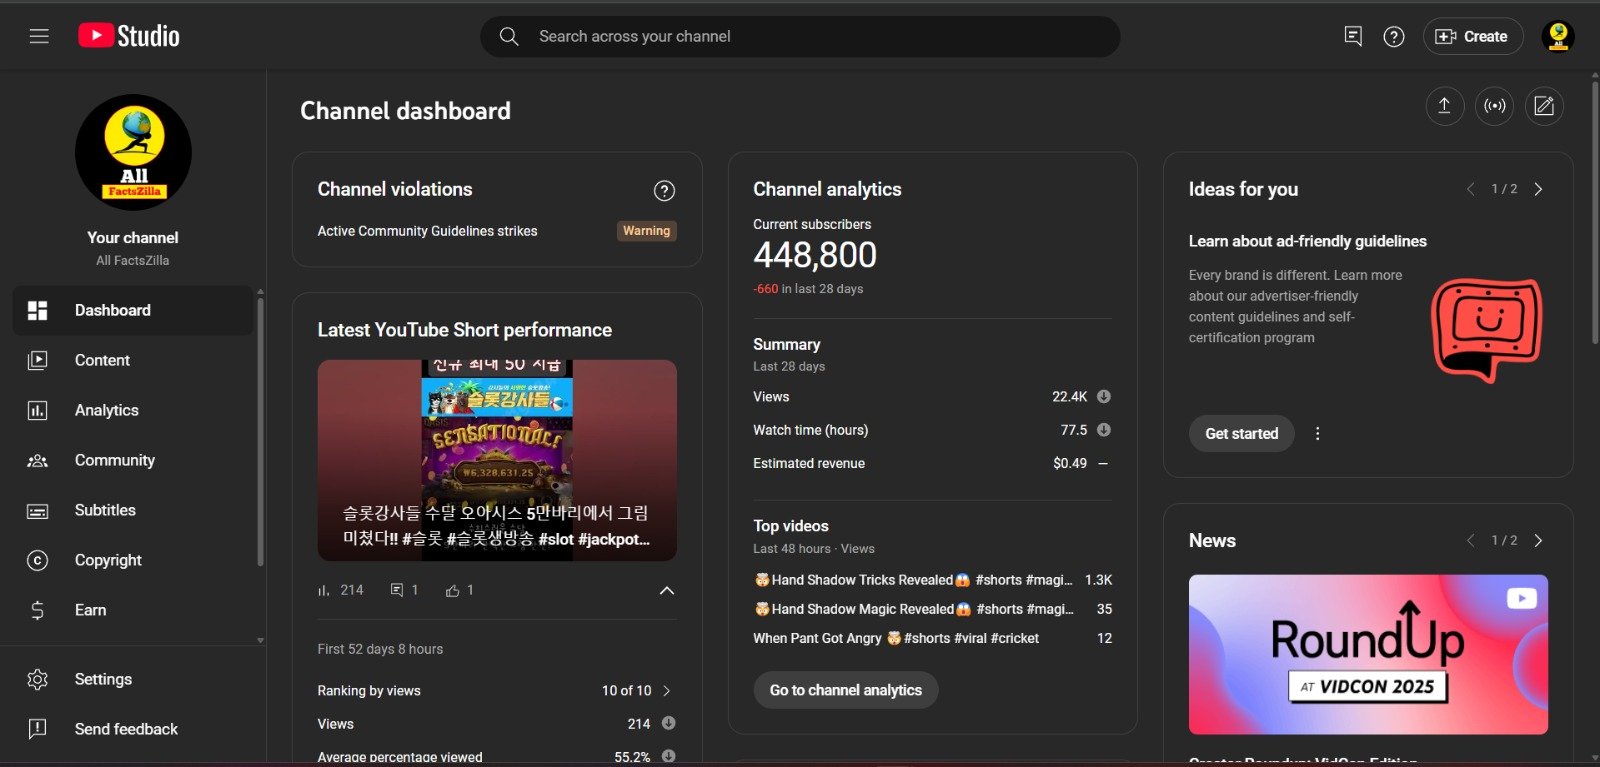Open Earn in the sidebar
This screenshot has width=1600, height=767.
pyautogui.click(x=133, y=610)
